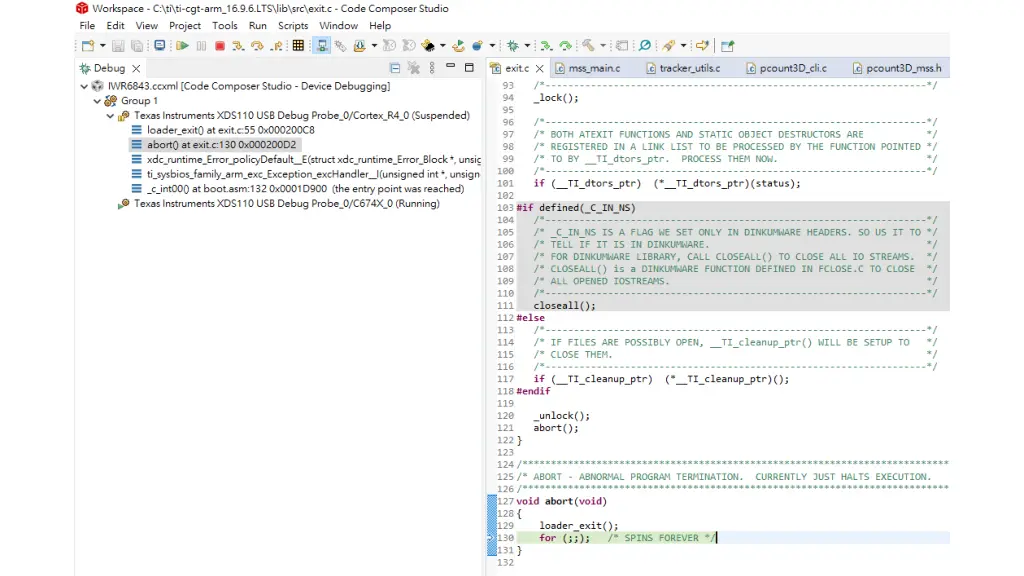The image size is (1024, 576).
Task: Open the dropdown arrow next to the chip reset icon
Action: coord(443,46)
